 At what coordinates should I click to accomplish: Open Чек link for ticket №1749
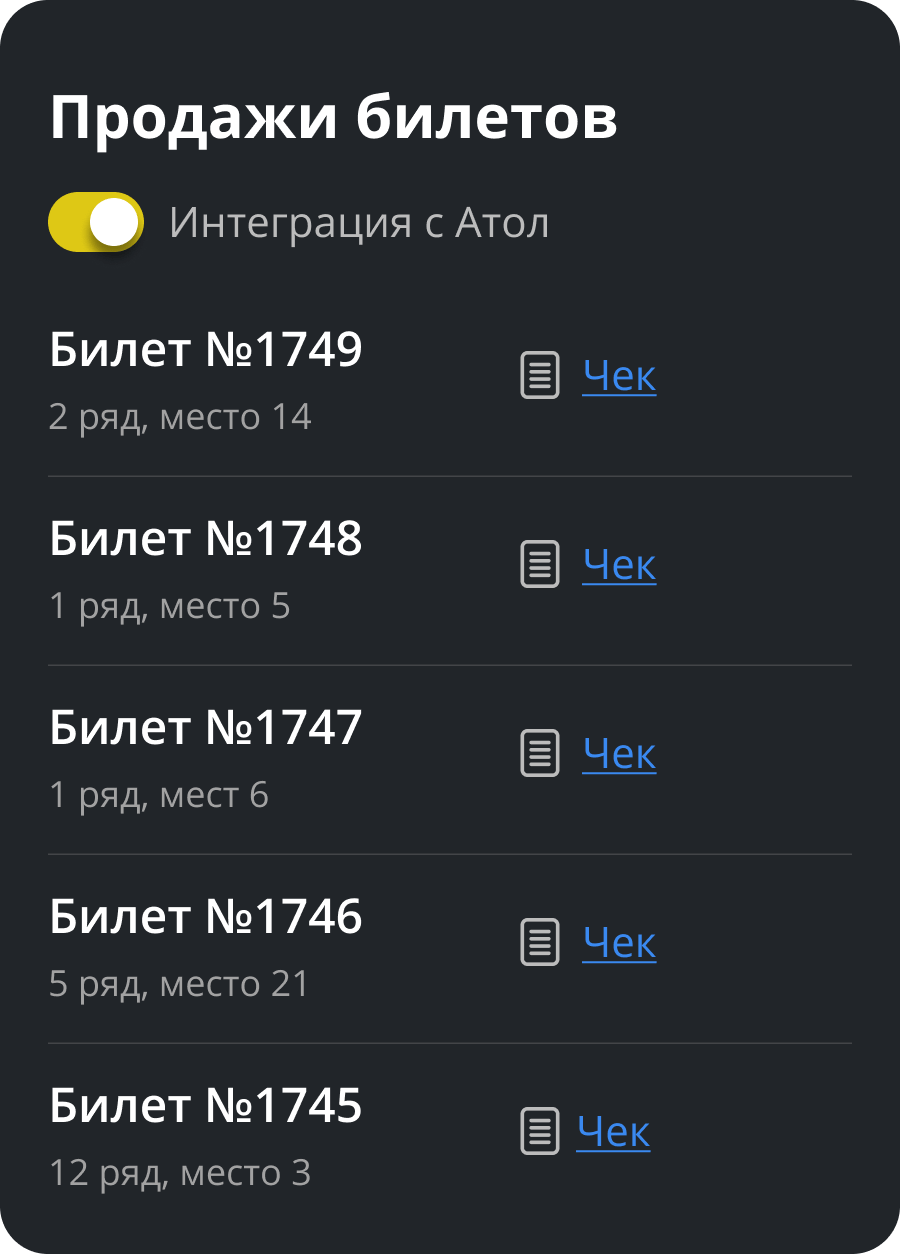tap(619, 376)
